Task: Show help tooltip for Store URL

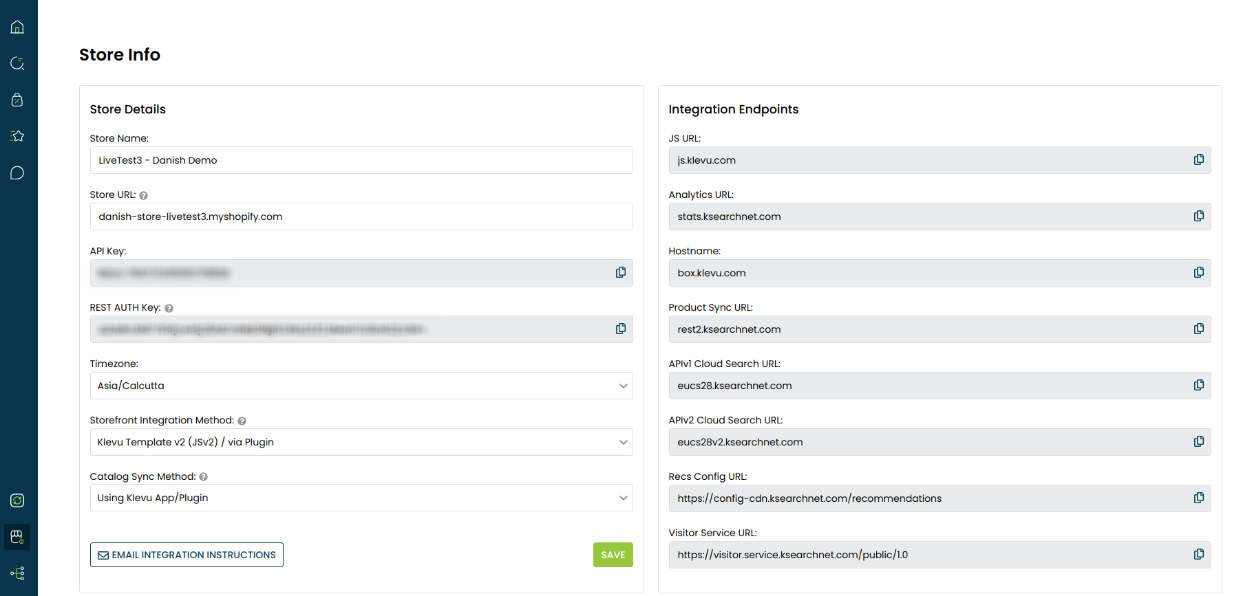Action: coord(144,196)
